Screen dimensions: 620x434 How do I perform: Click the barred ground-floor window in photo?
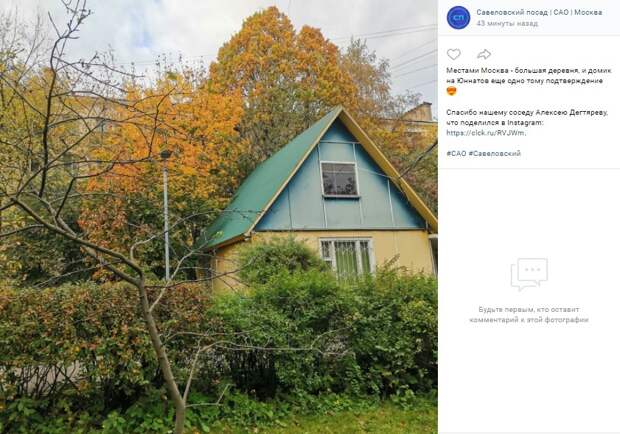347,257
